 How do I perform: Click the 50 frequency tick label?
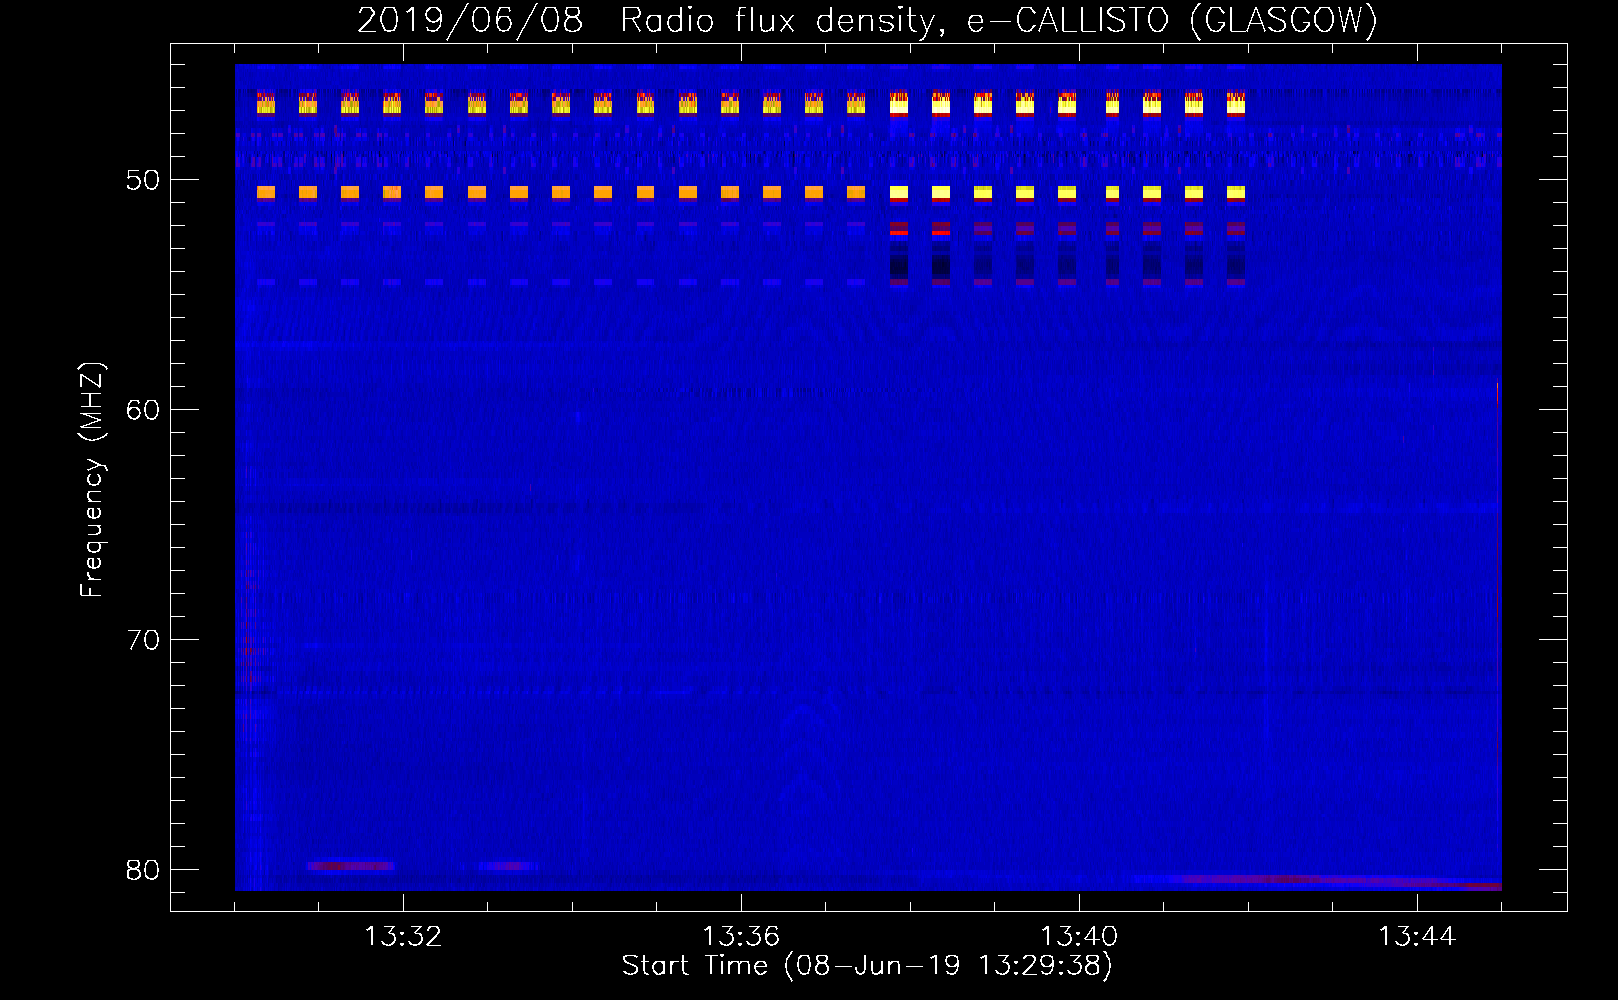[143, 180]
